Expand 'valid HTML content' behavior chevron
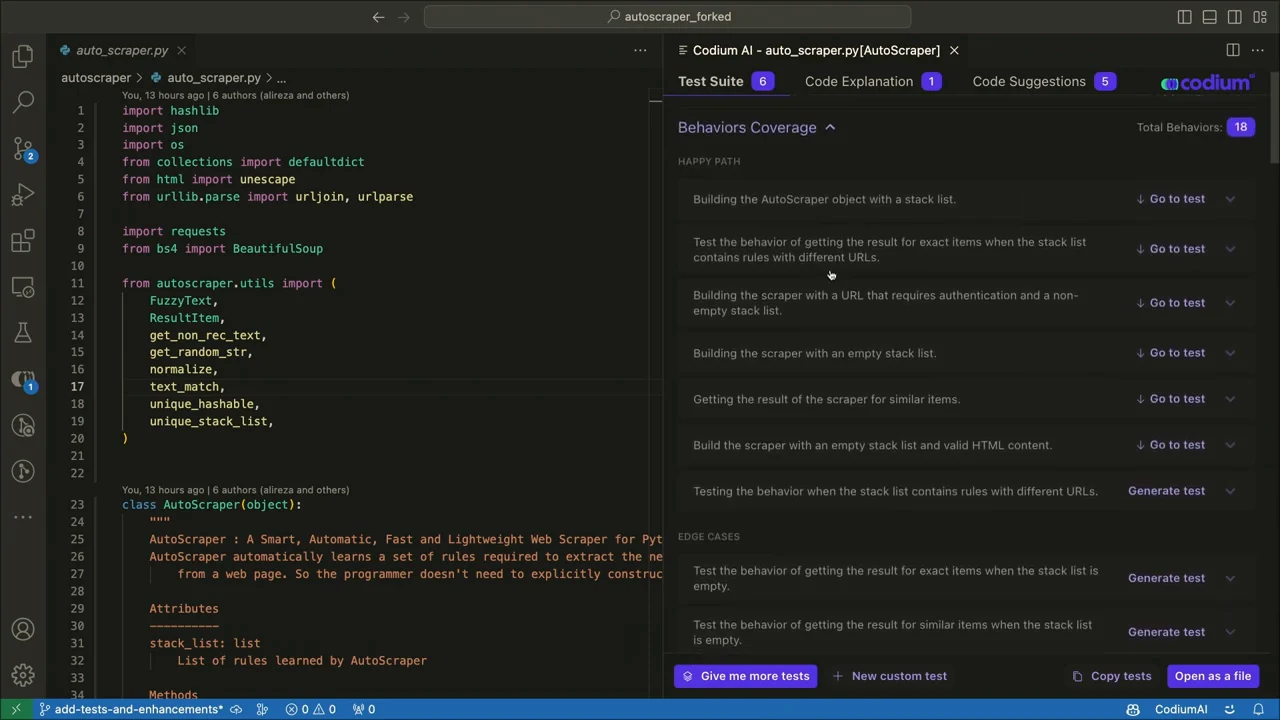Image resolution: width=1280 pixels, height=720 pixels. [x=1230, y=445]
